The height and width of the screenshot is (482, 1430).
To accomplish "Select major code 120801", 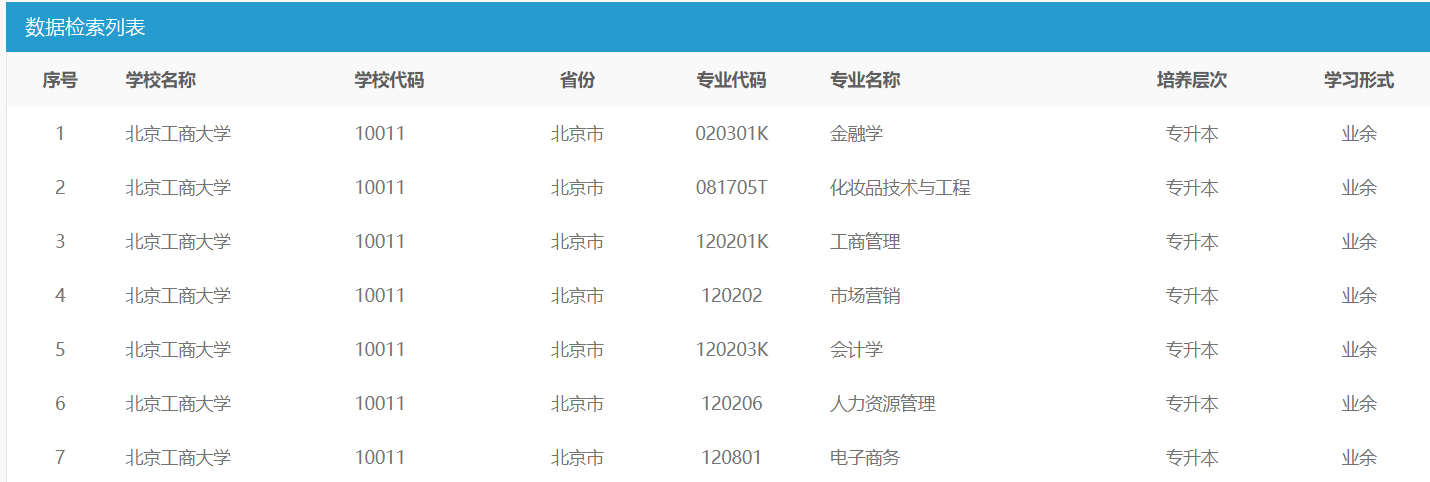I will coord(732,457).
